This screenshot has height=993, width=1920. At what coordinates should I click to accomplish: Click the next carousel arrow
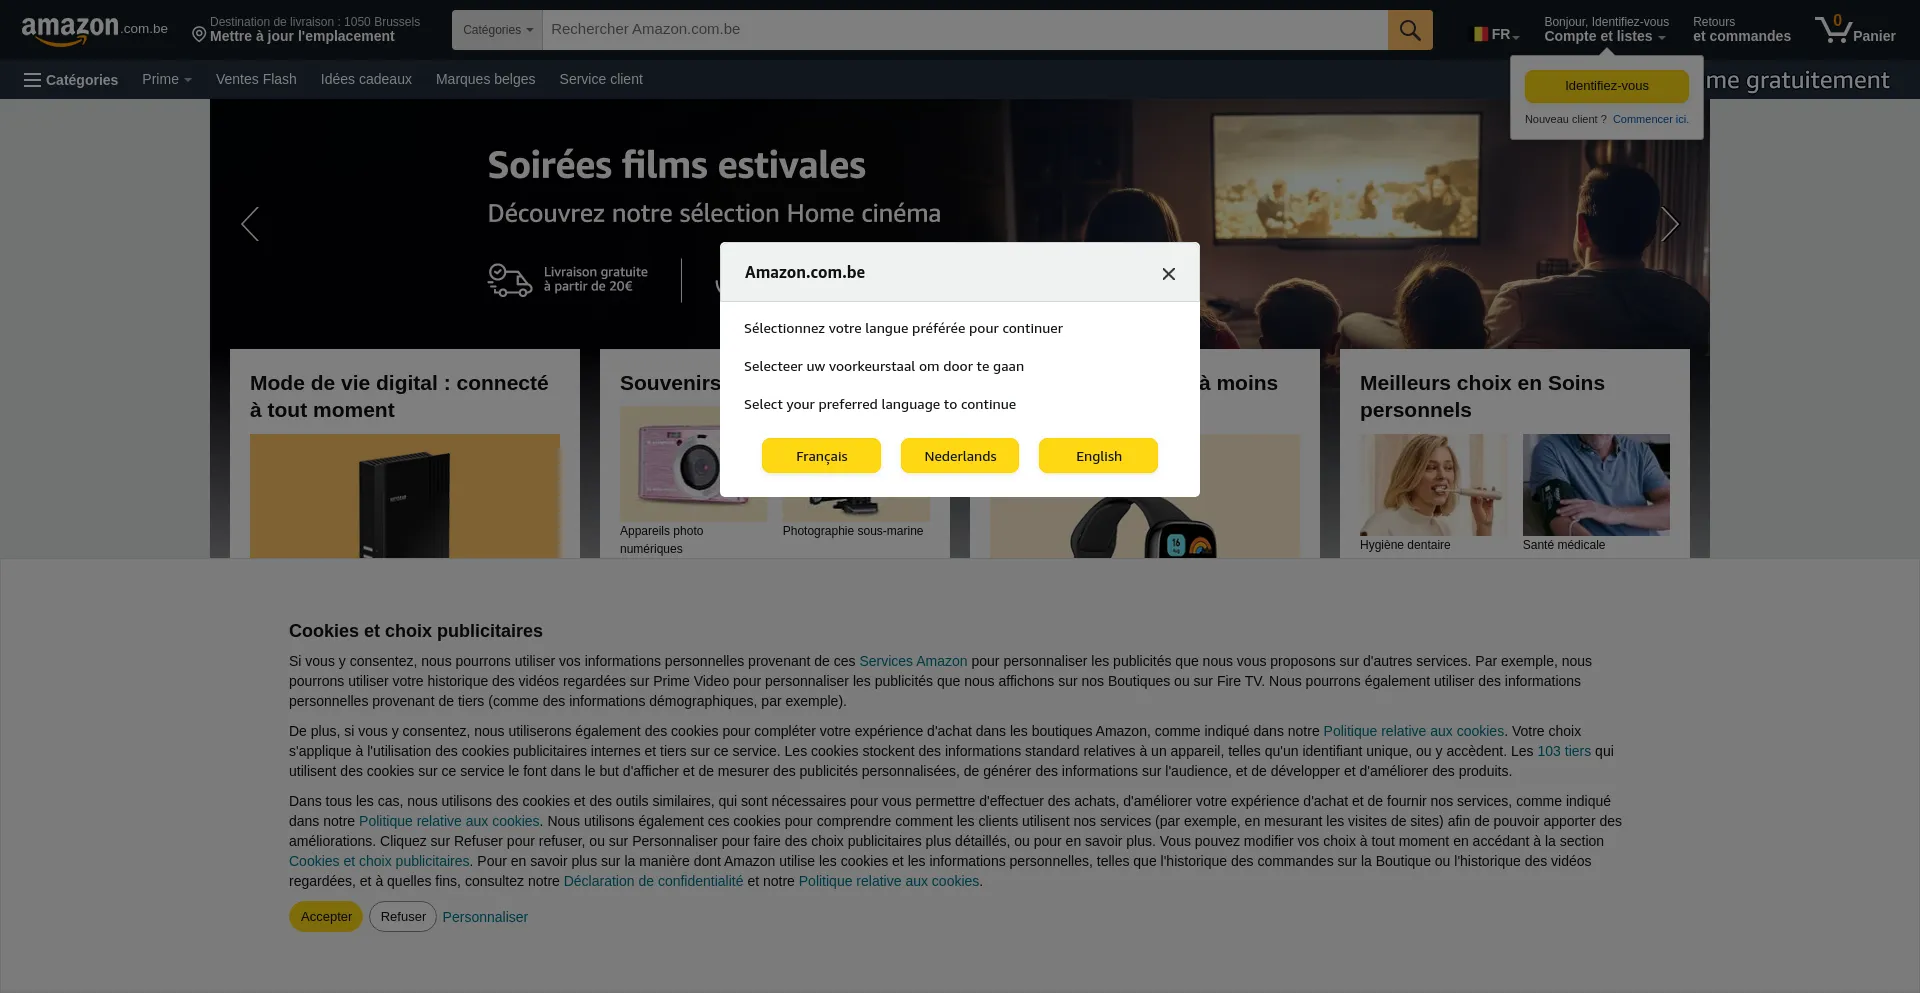1669,224
